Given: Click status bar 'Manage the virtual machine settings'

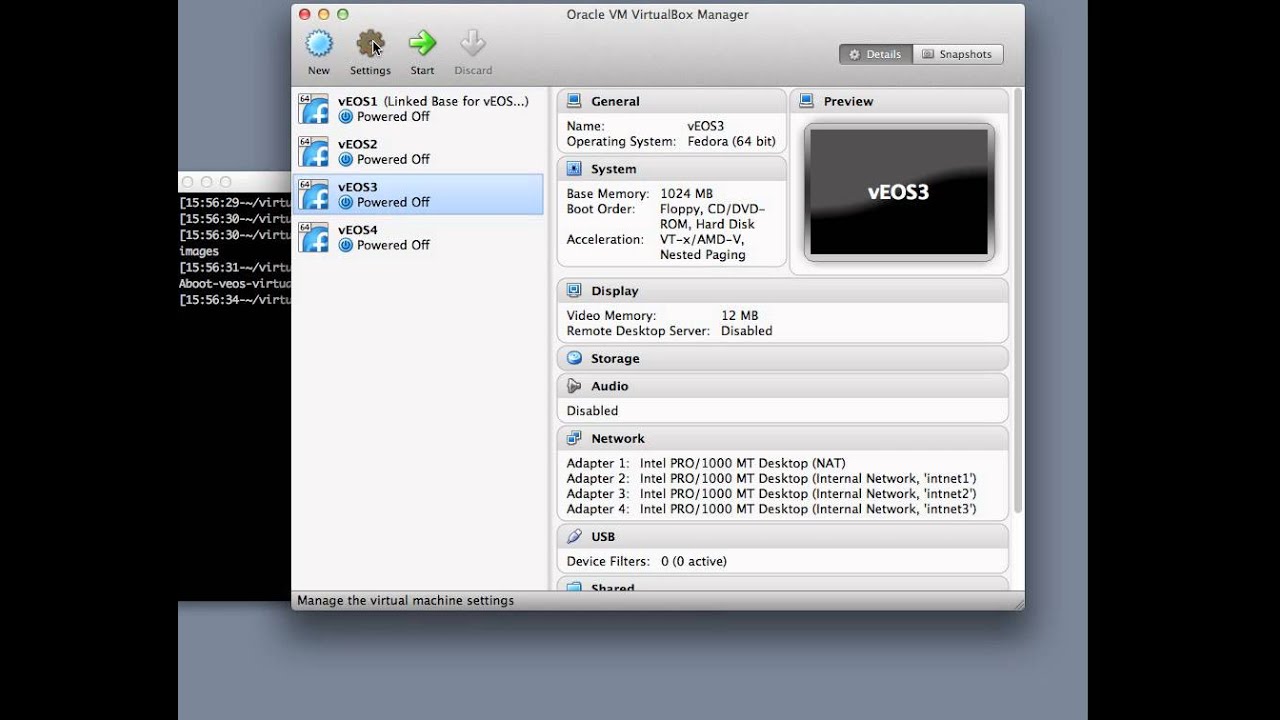Looking at the screenshot, I should [x=405, y=601].
